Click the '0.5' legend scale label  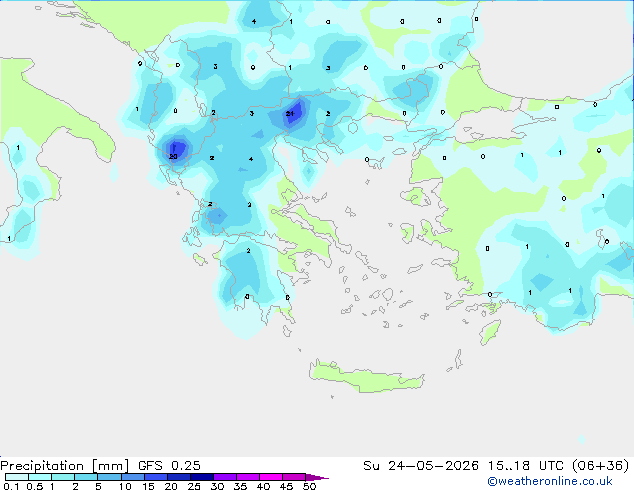tap(35, 486)
